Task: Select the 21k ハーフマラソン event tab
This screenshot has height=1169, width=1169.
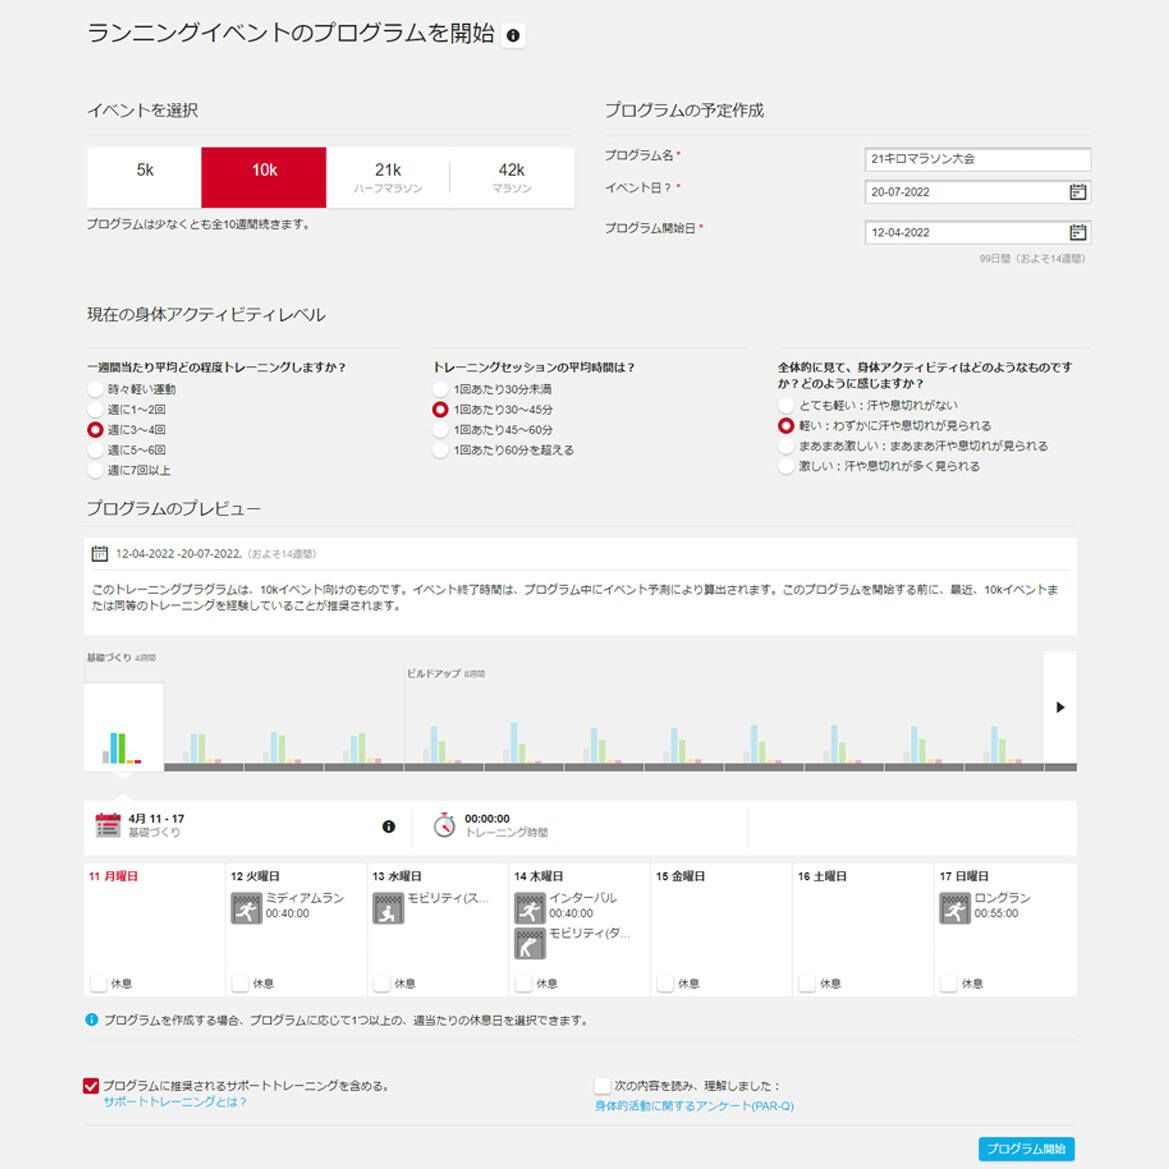Action: (388, 177)
